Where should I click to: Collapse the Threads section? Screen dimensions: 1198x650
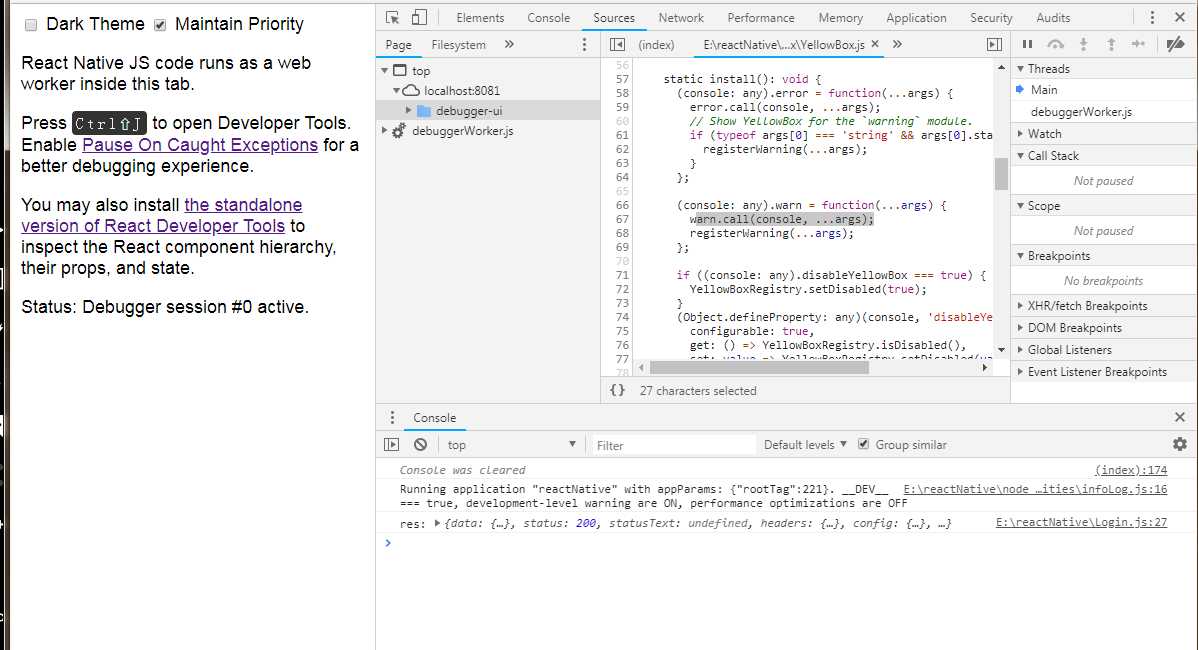[x=1020, y=69]
